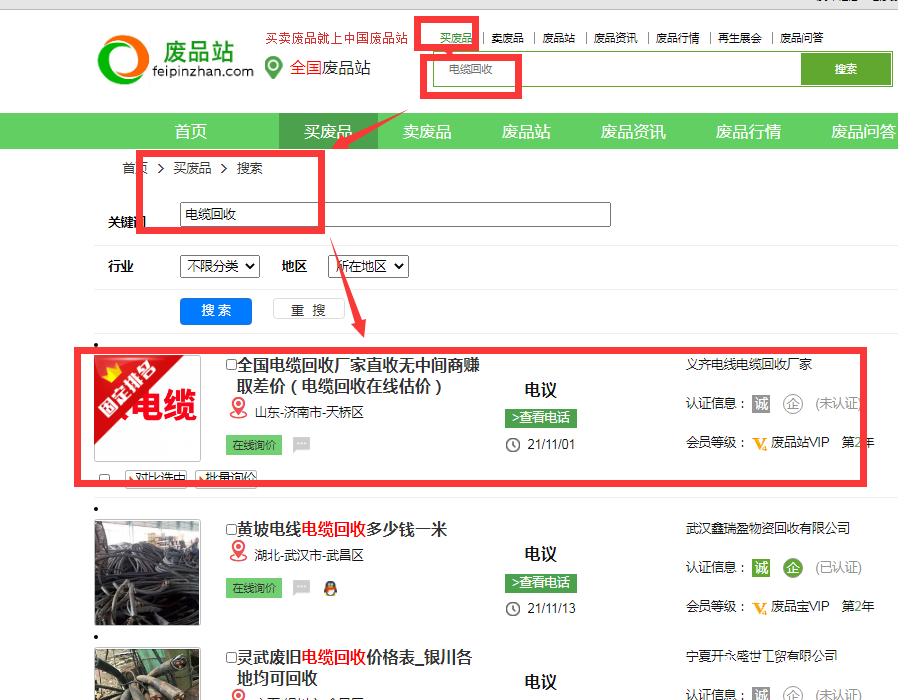
Task: Focus the 关键词 keyword input field
Action: coord(395,214)
